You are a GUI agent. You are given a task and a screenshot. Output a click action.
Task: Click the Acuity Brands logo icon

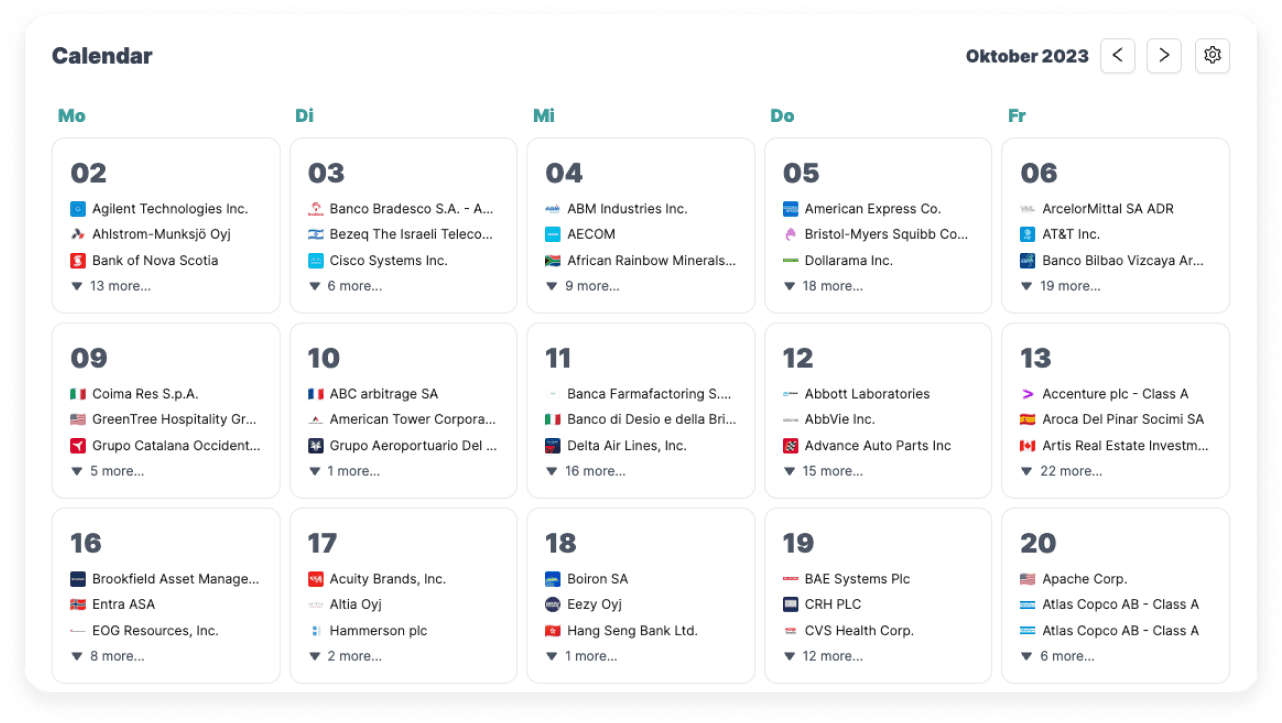pos(315,579)
